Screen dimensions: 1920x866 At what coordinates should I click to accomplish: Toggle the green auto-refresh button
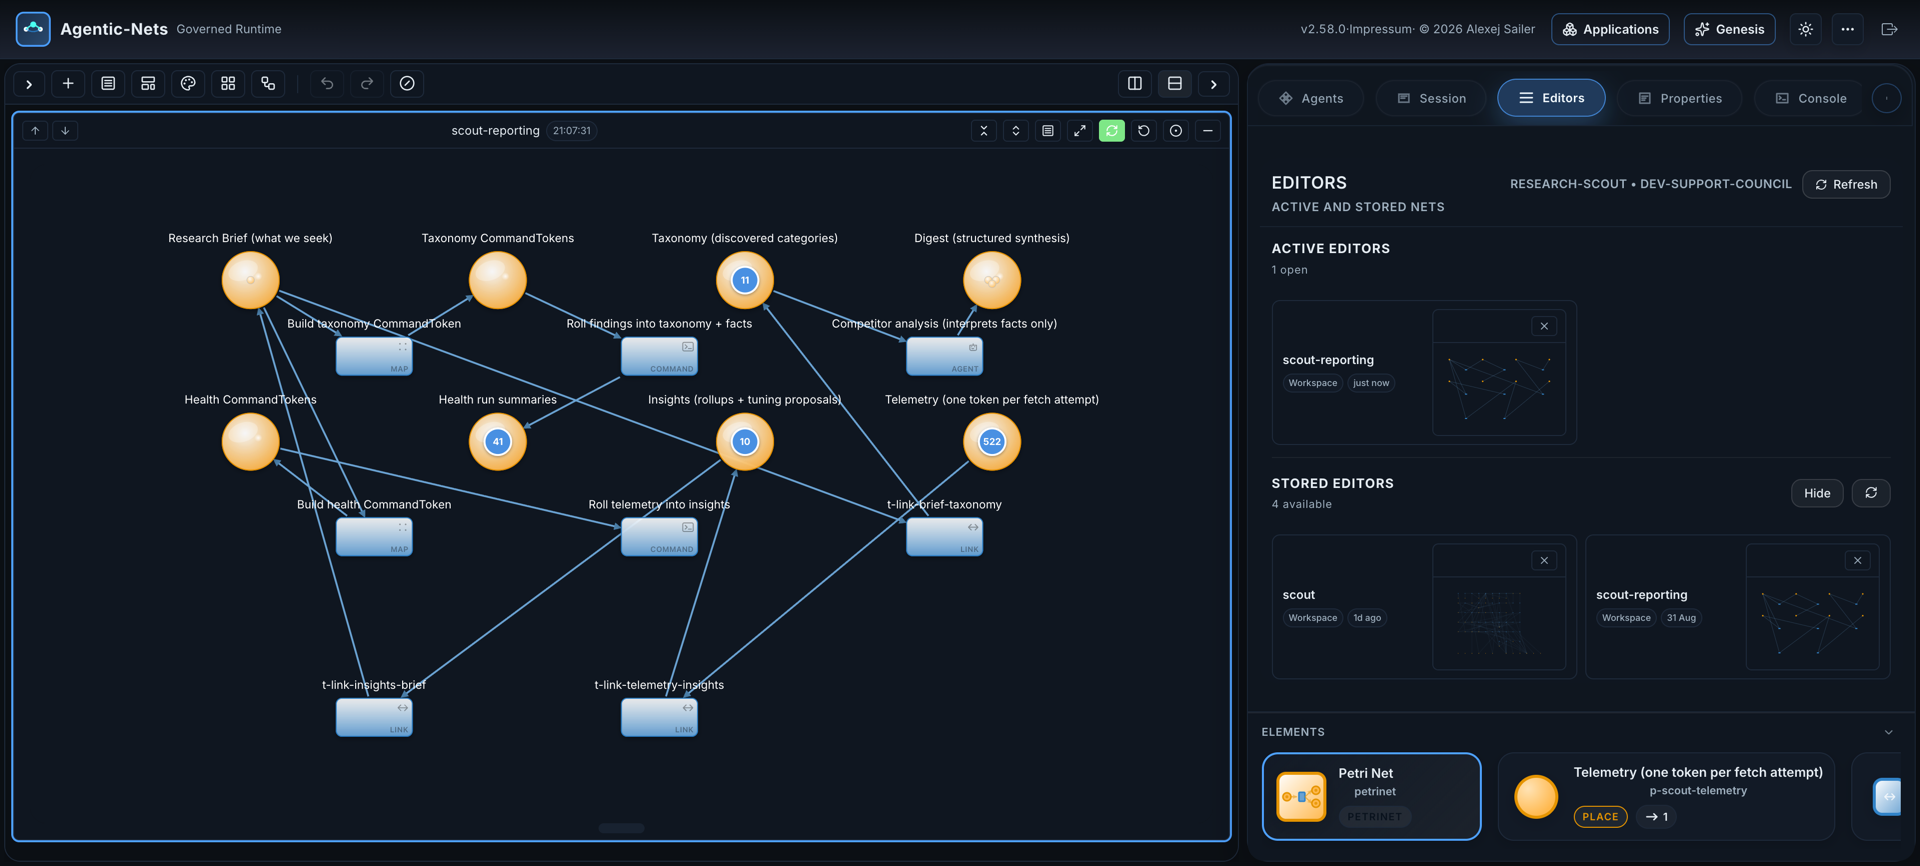(1112, 131)
